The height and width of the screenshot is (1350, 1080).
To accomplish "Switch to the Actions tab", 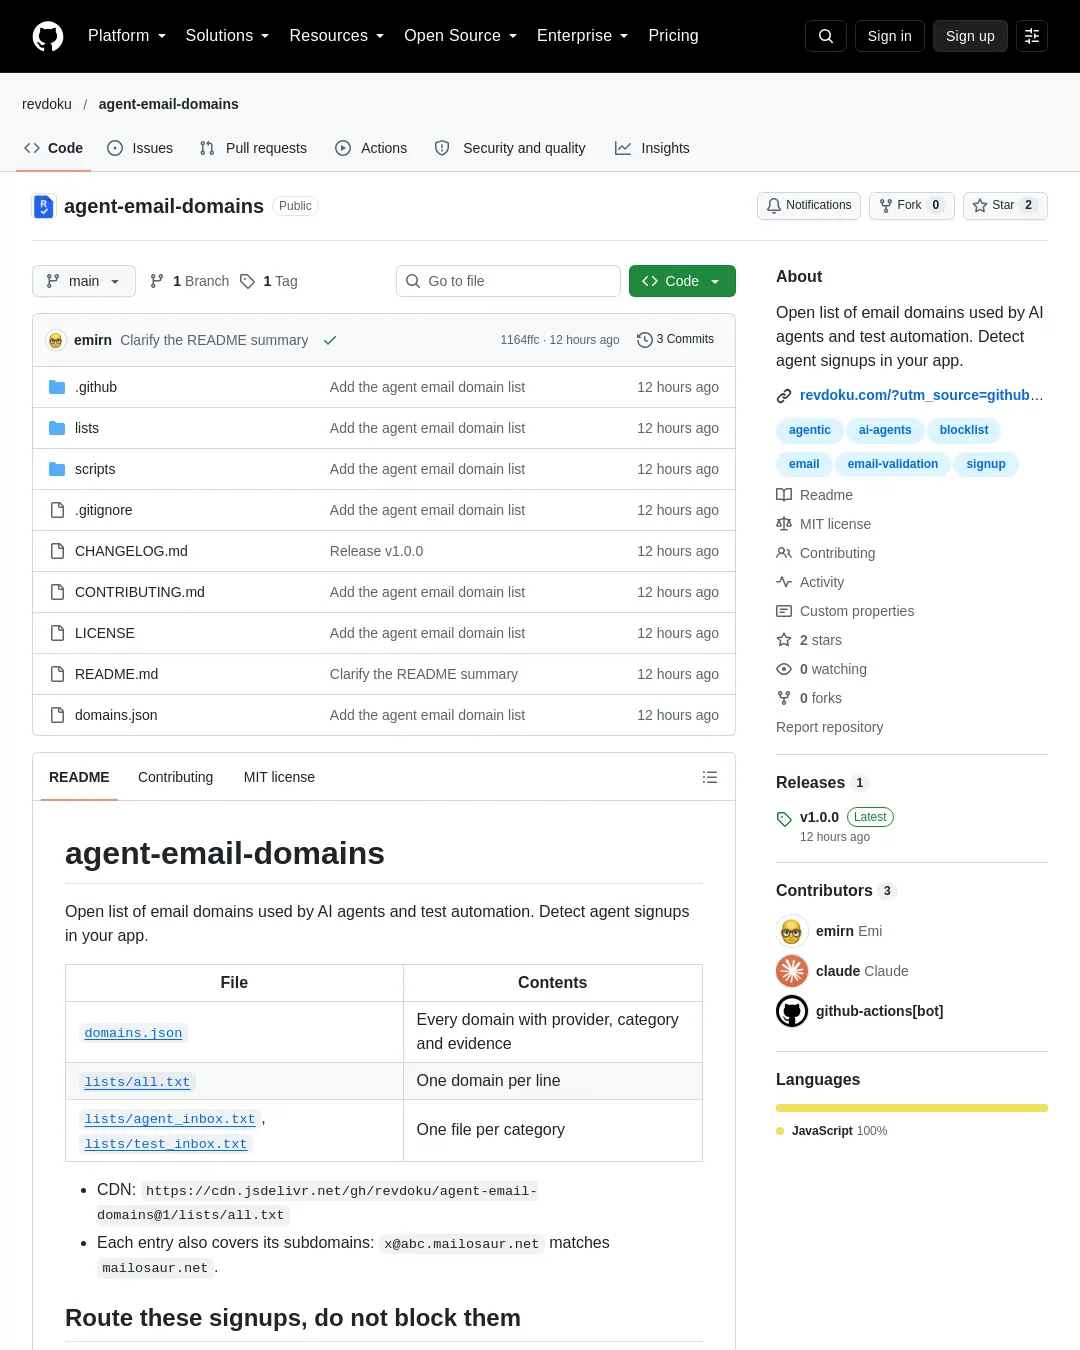I will 371,148.
